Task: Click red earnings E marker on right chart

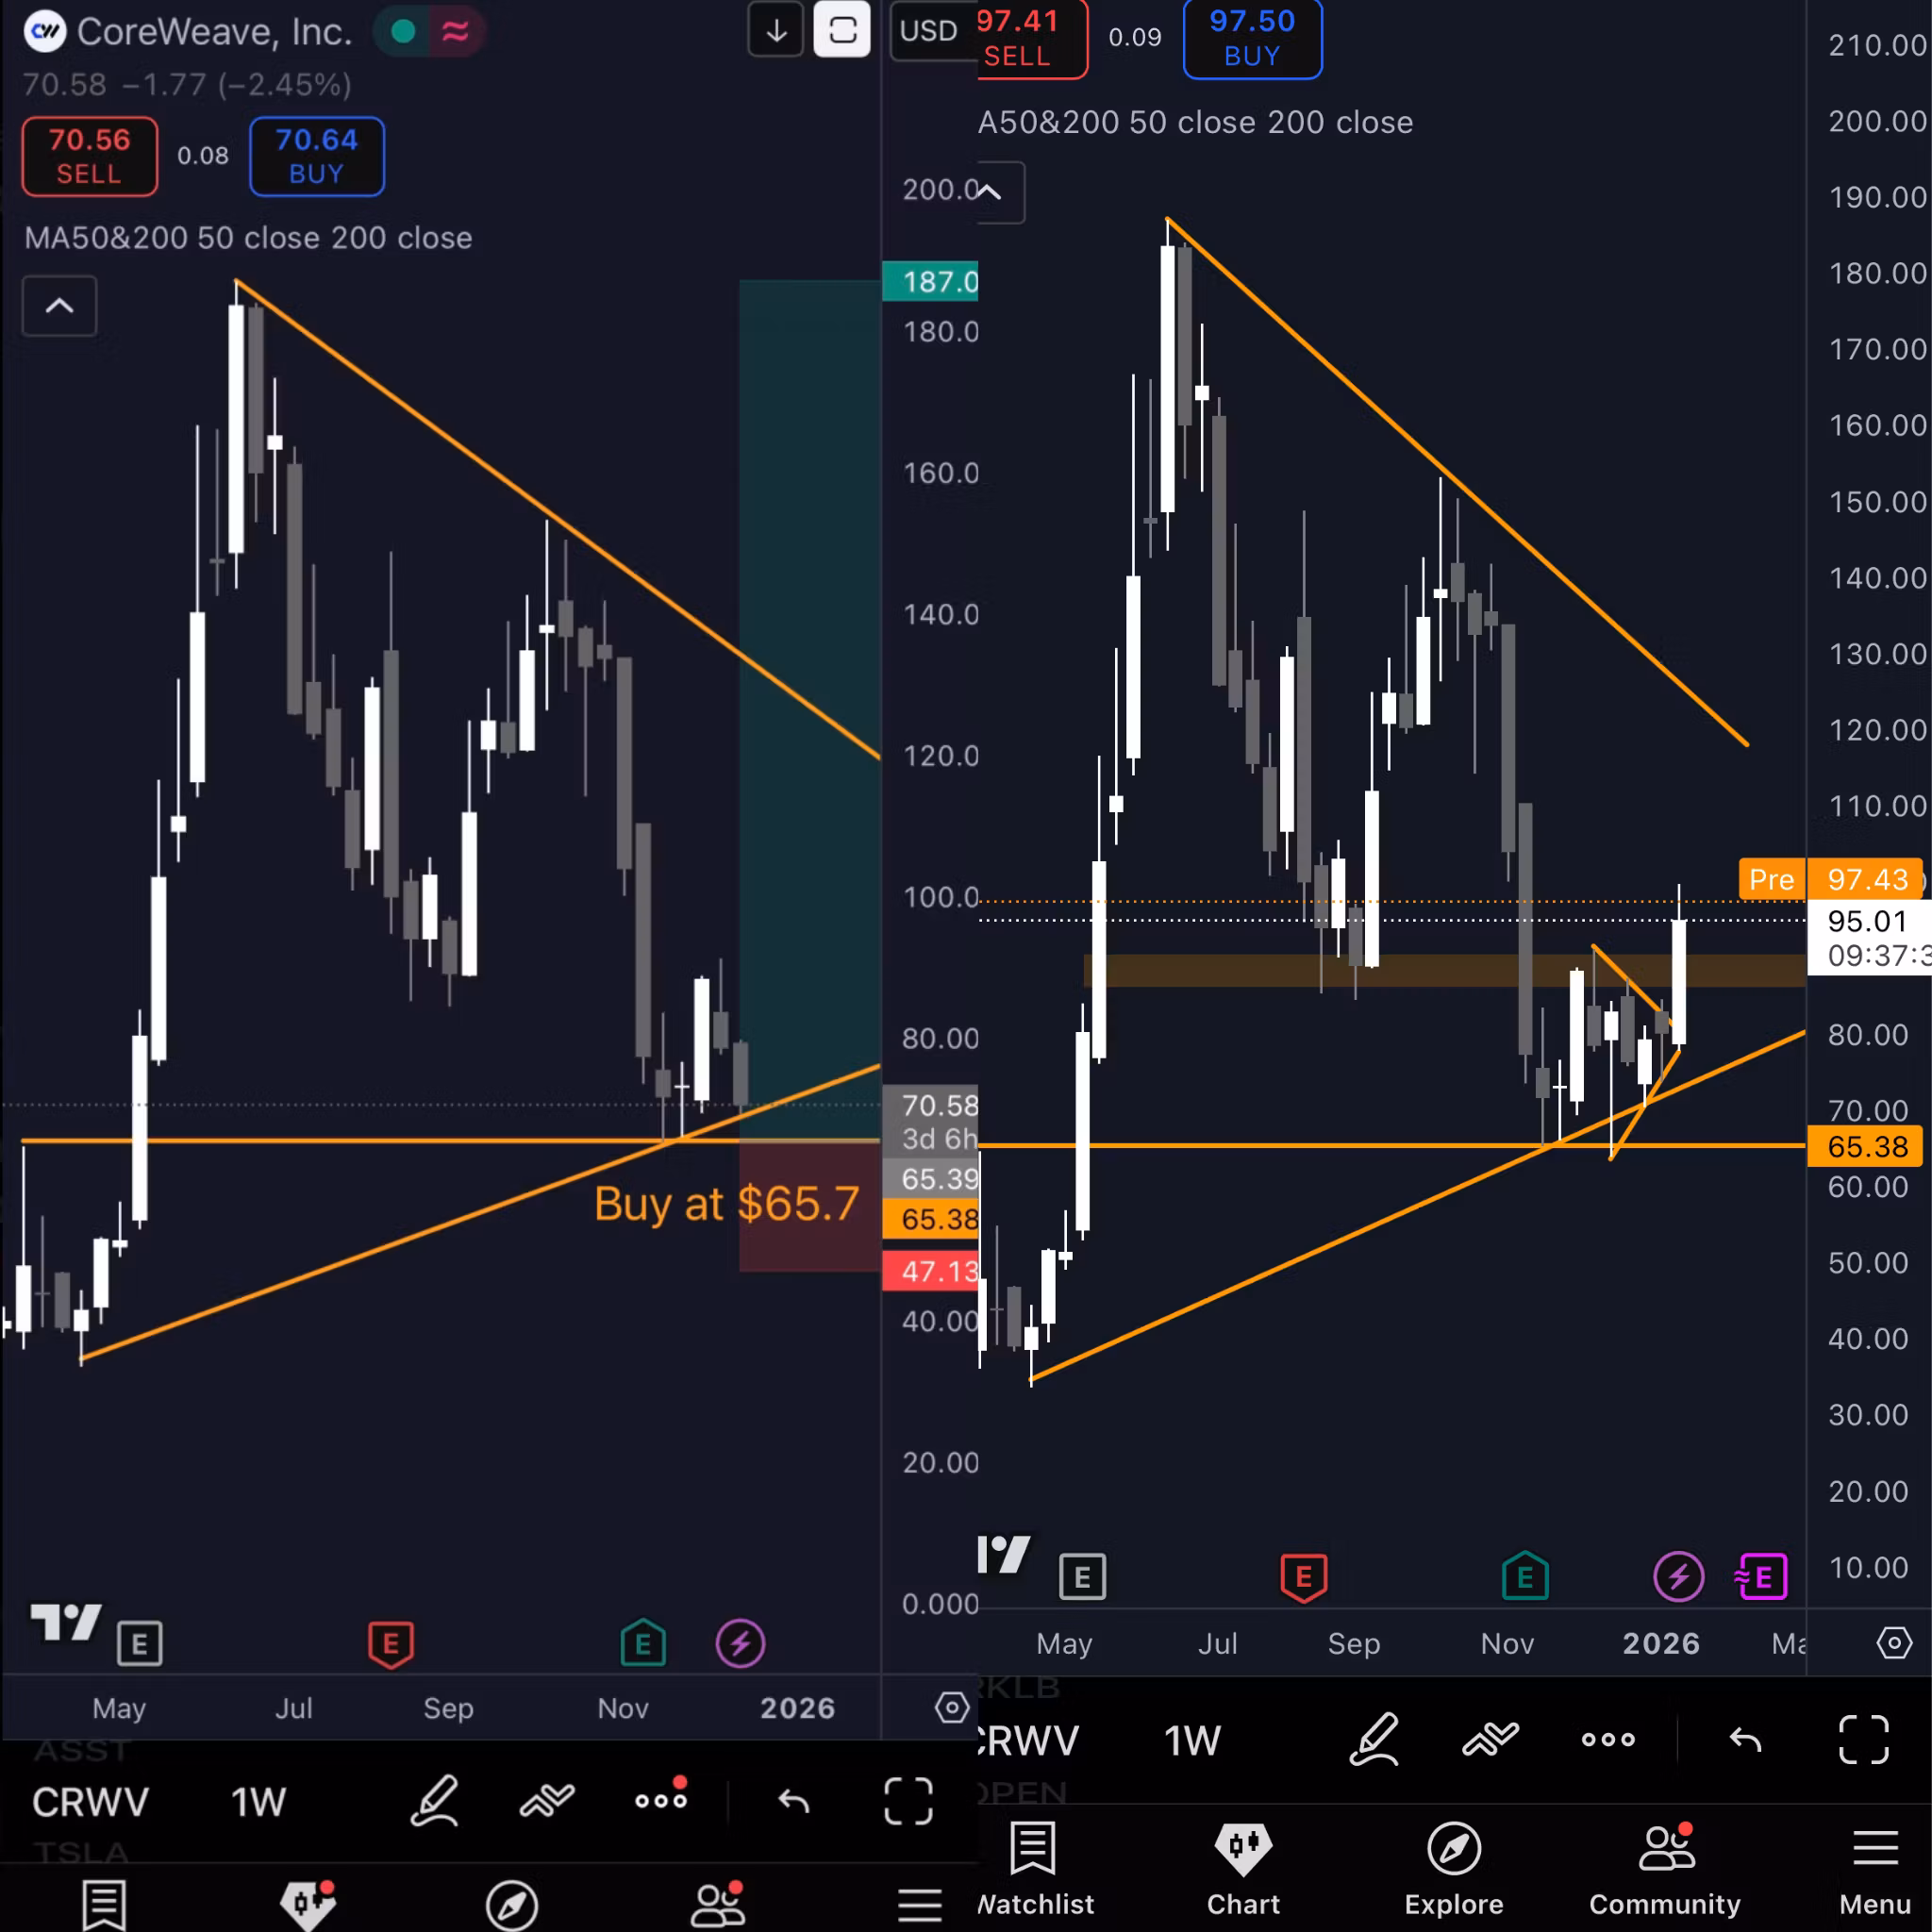Action: (1303, 1577)
